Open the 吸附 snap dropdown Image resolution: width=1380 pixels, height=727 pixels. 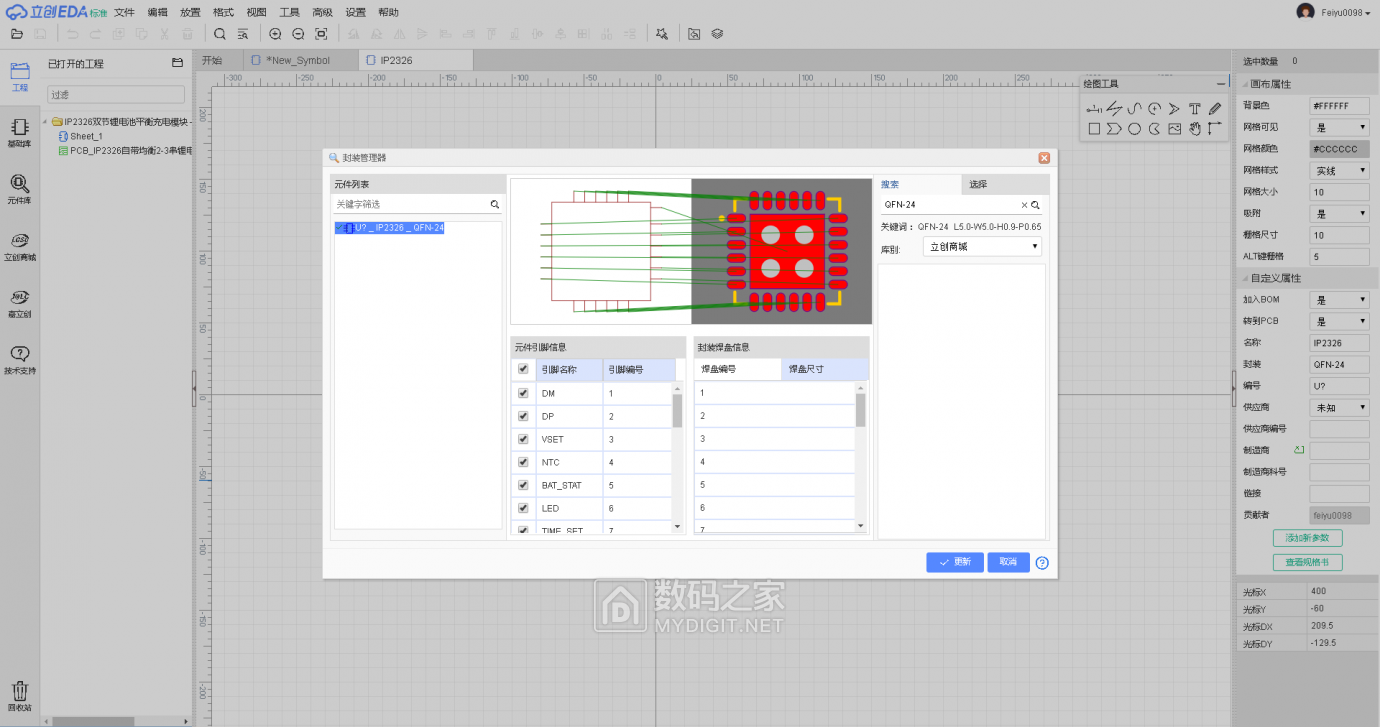click(x=1340, y=214)
